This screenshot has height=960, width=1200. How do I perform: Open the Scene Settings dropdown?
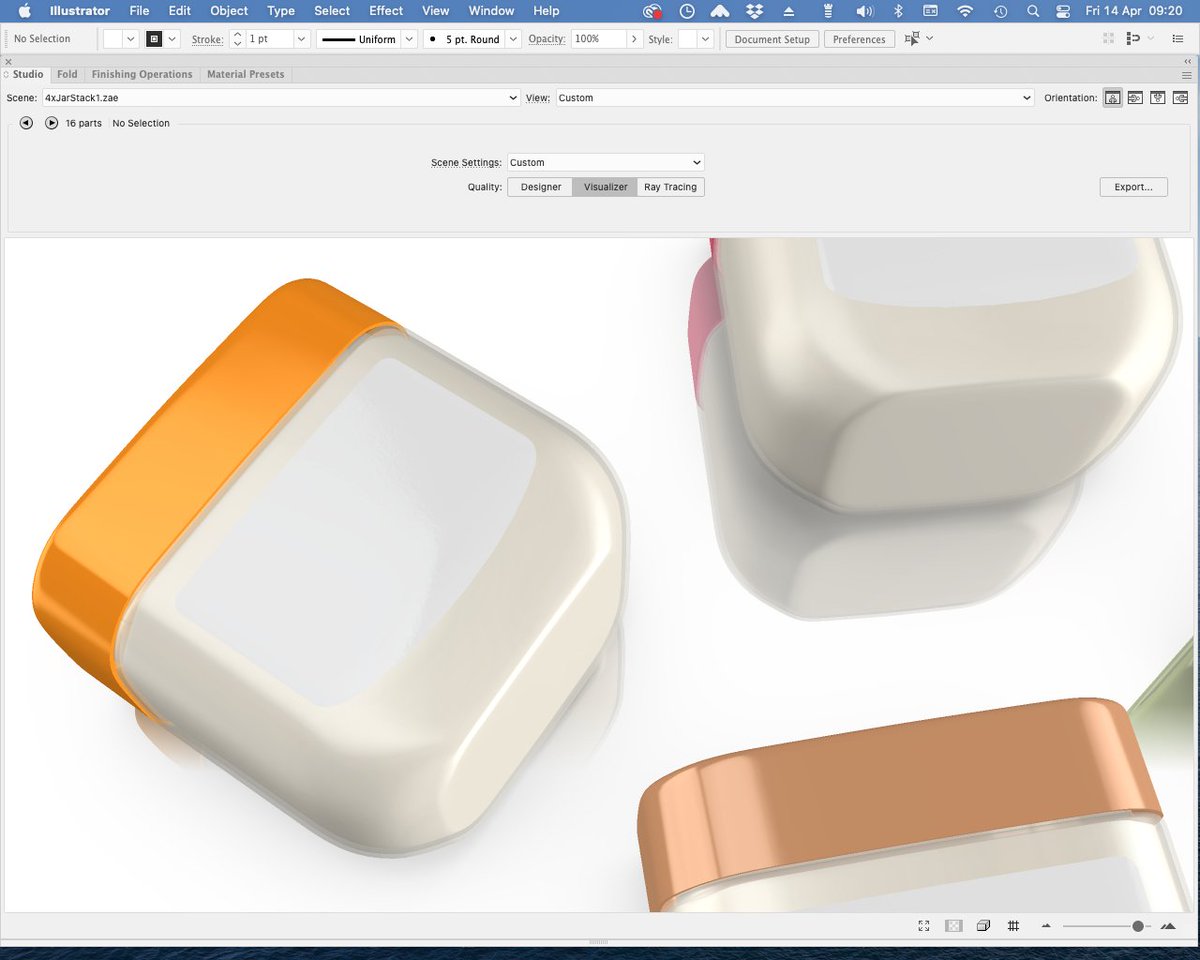click(x=605, y=162)
